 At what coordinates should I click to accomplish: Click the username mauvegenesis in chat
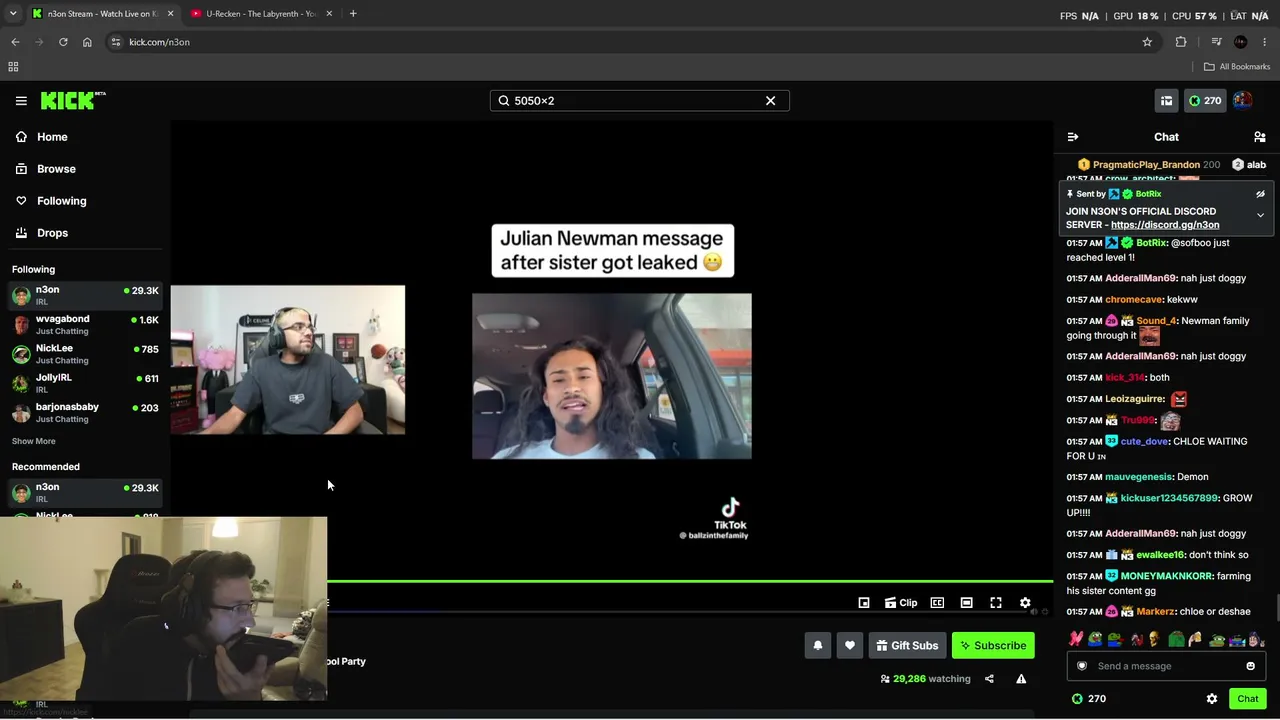pos(1138,477)
